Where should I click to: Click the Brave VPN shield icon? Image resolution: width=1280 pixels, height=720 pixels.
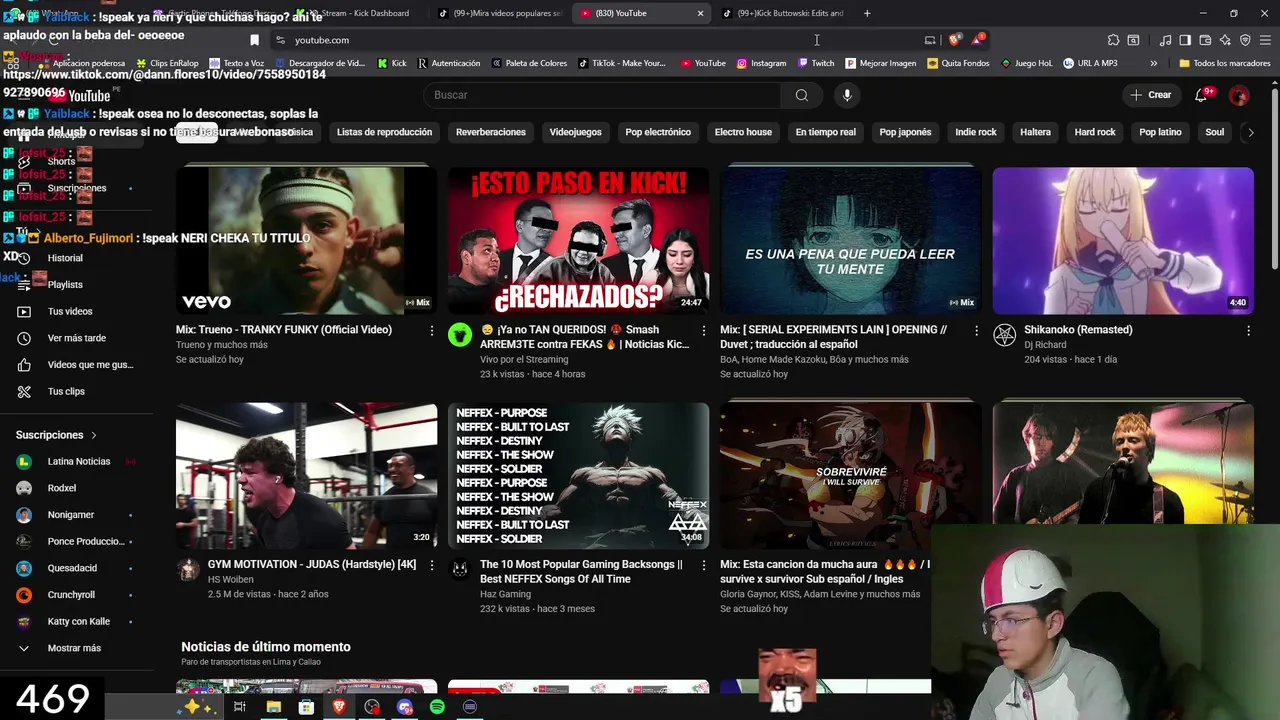click(1245, 40)
